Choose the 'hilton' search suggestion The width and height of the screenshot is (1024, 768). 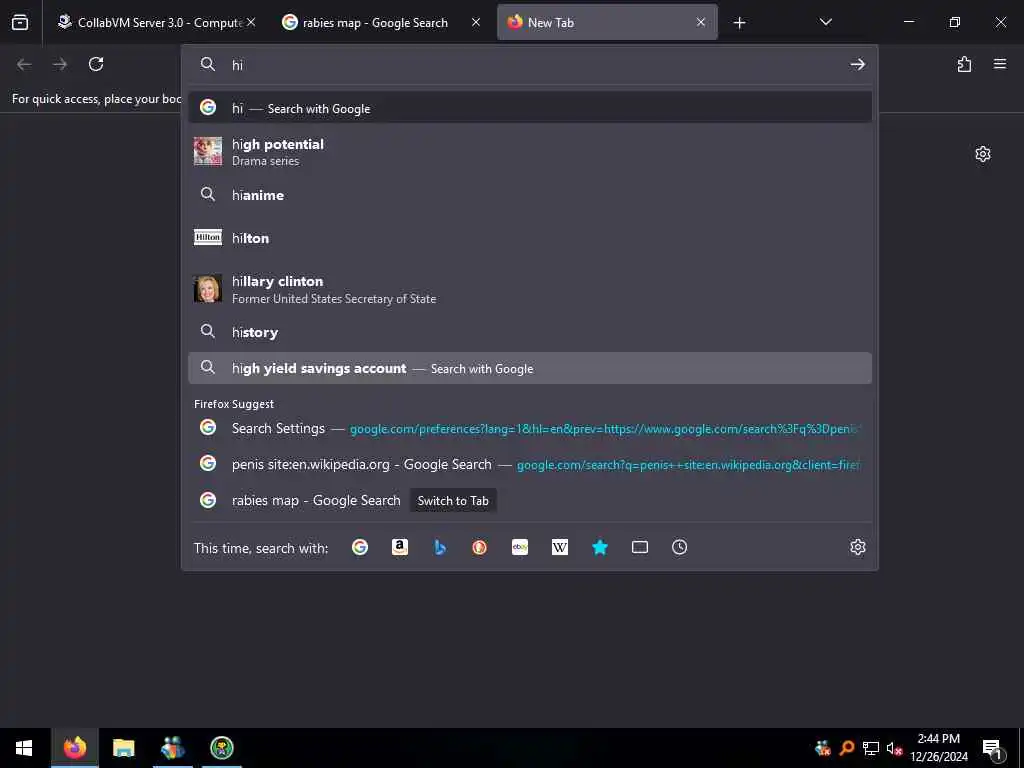530,238
